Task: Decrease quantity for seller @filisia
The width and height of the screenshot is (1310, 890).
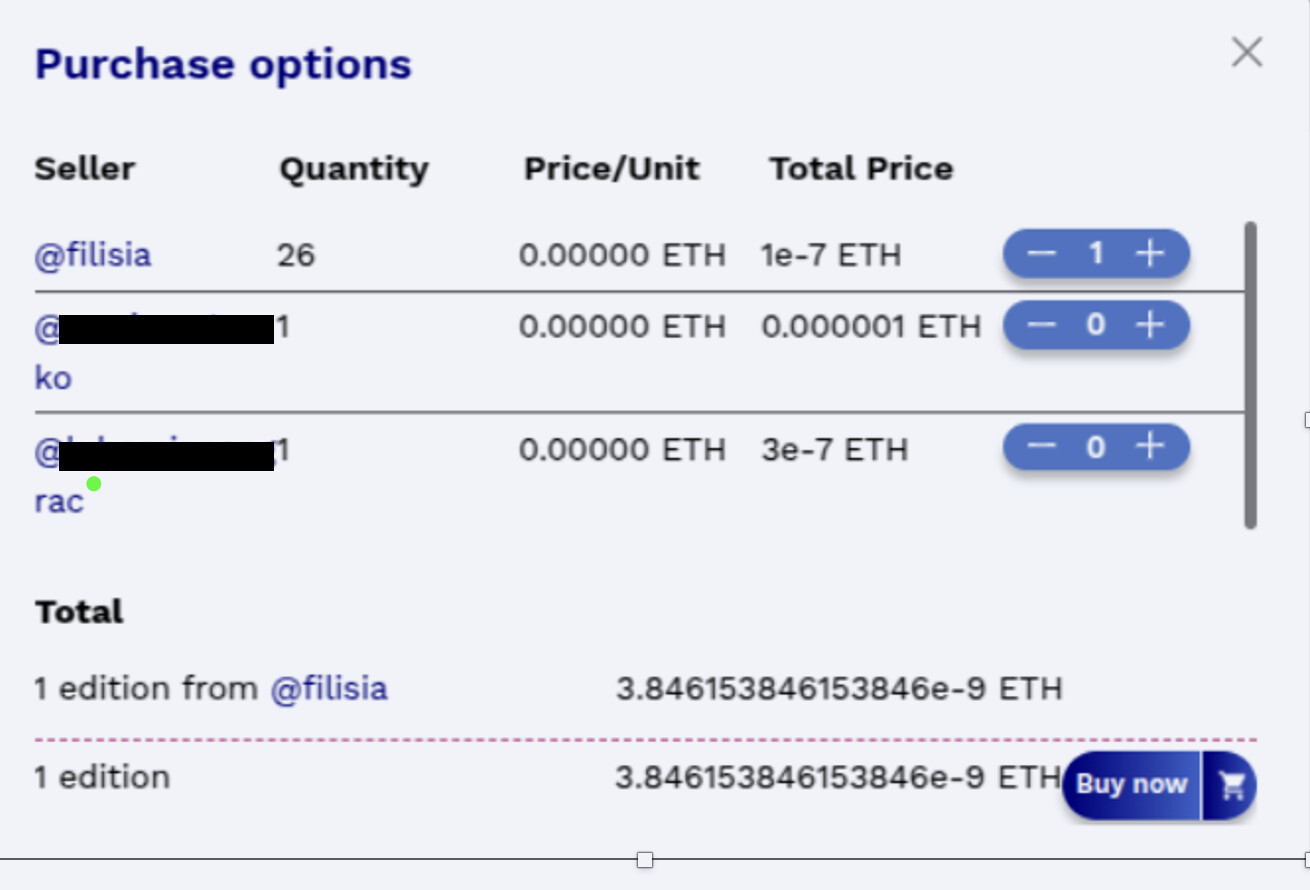Action: tap(1041, 254)
